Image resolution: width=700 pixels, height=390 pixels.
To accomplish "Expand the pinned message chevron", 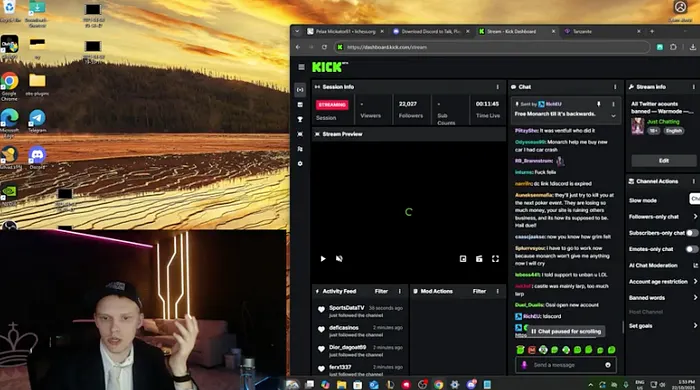I will pos(613,116).
